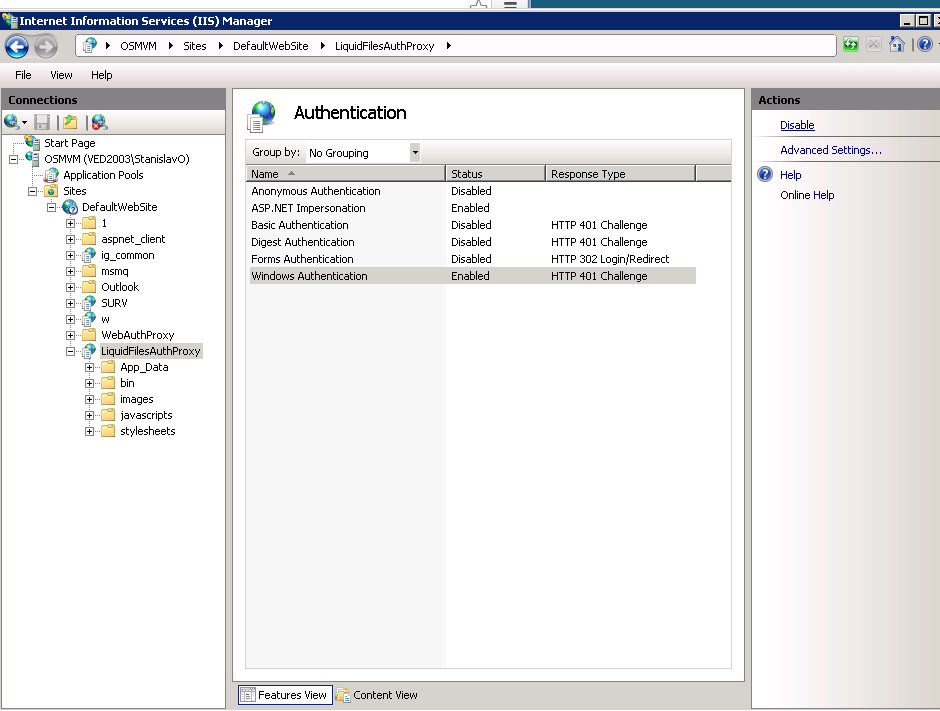Expand the WebAuthProxy tree node

71,335
